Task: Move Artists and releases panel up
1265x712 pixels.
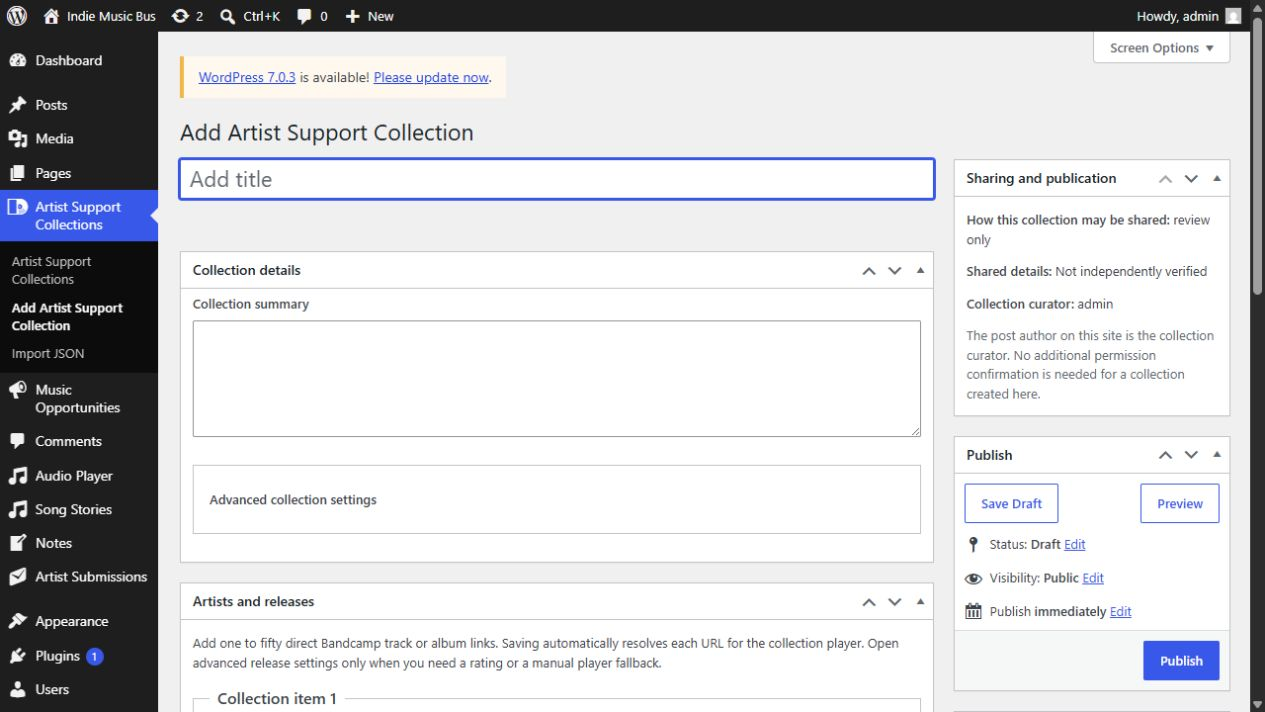Action: tap(869, 602)
